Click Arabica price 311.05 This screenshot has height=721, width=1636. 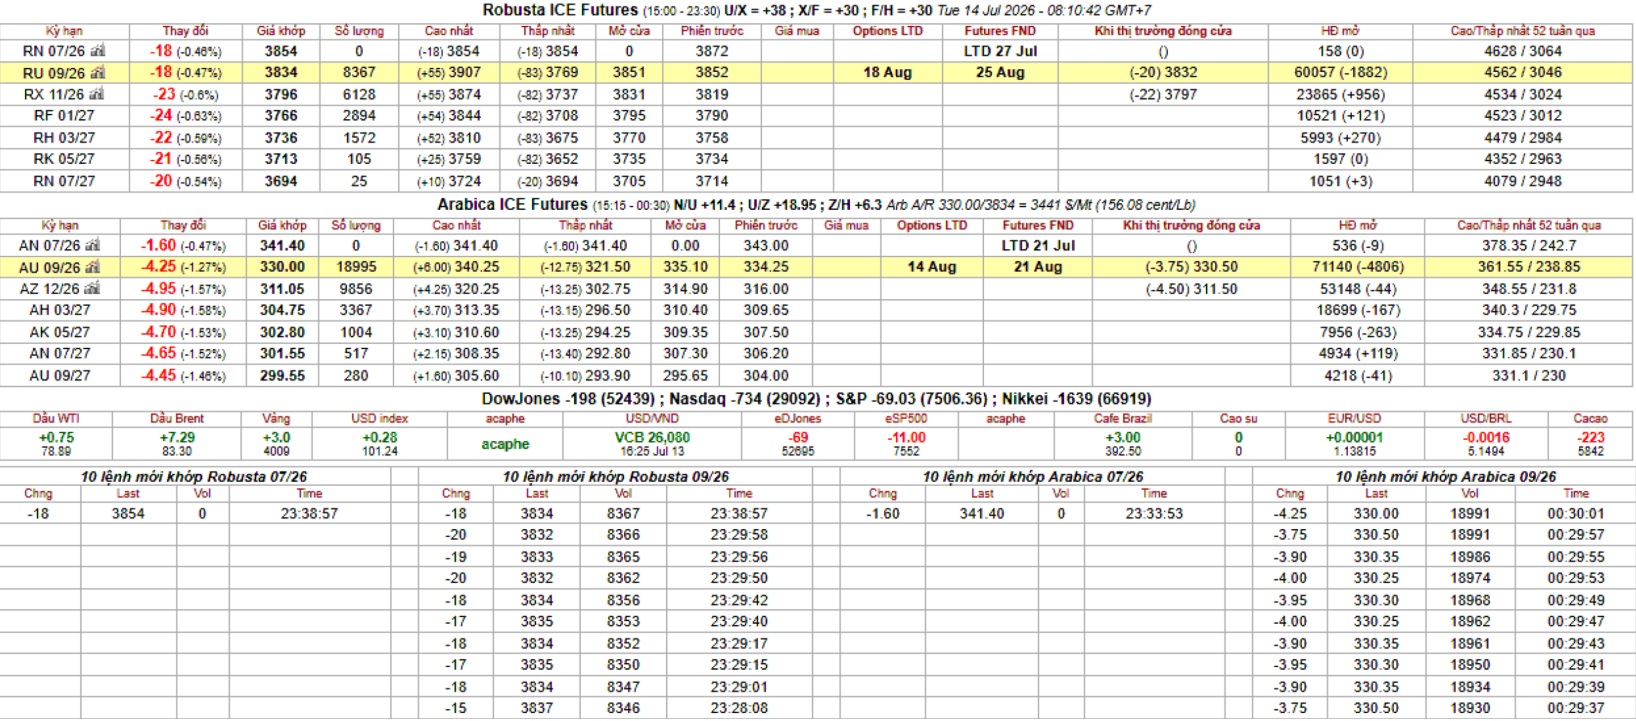[283, 288]
